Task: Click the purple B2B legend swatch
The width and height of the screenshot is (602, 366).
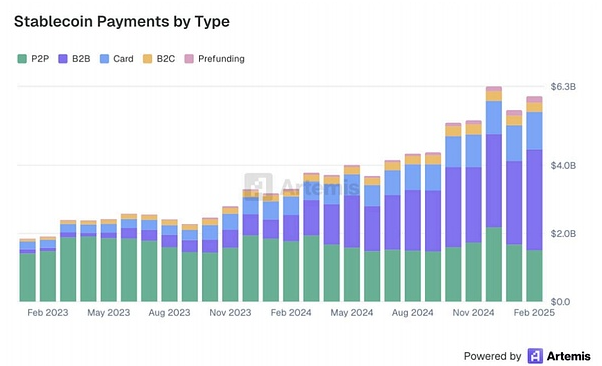Action: click(63, 59)
